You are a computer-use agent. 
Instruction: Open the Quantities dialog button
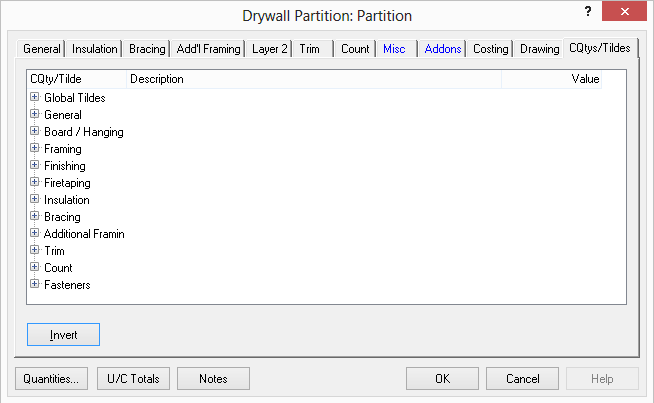pyautogui.click(x=52, y=379)
